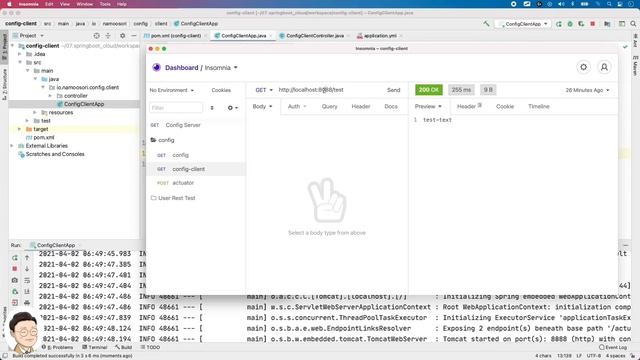Click the Apple menu icon
This screenshot has height=360, width=640.
9,4
